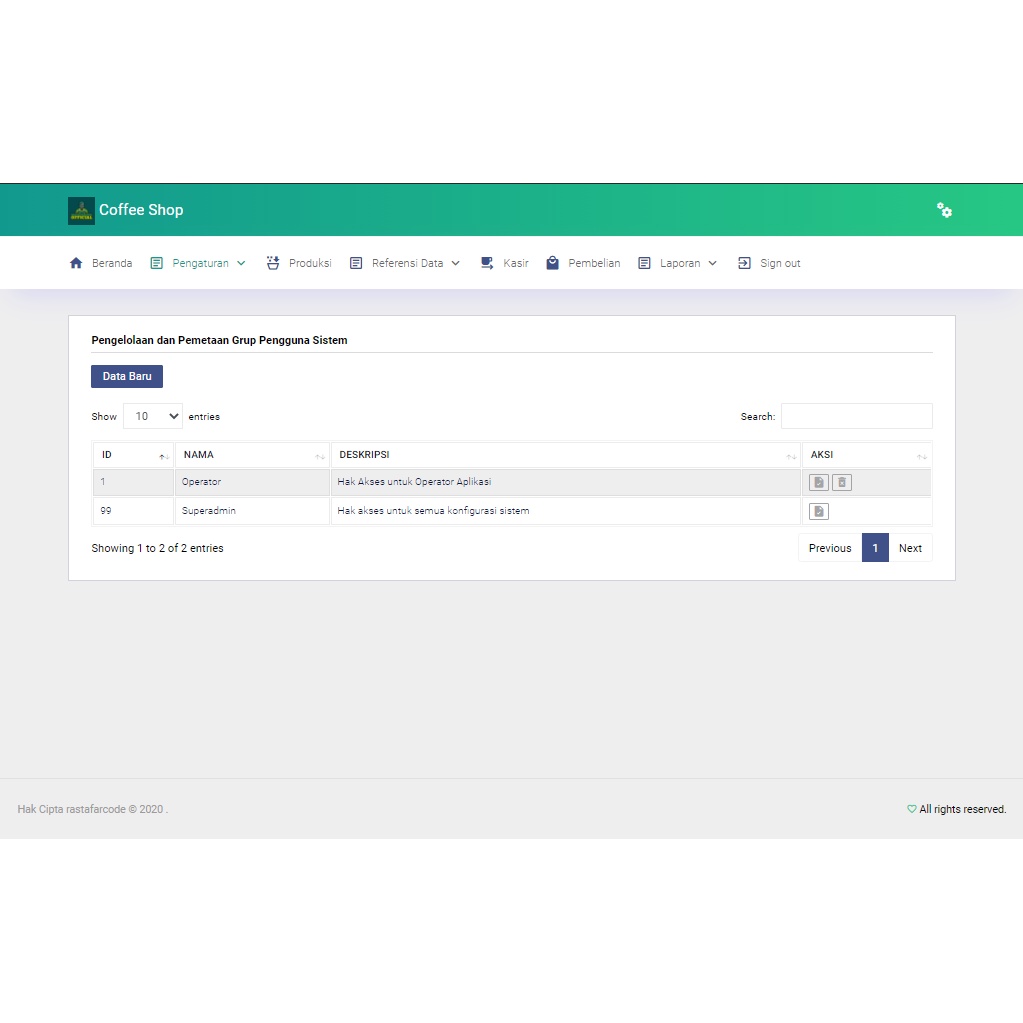
Task: Edit the Operator group row
Action: [x=819, y=482]
